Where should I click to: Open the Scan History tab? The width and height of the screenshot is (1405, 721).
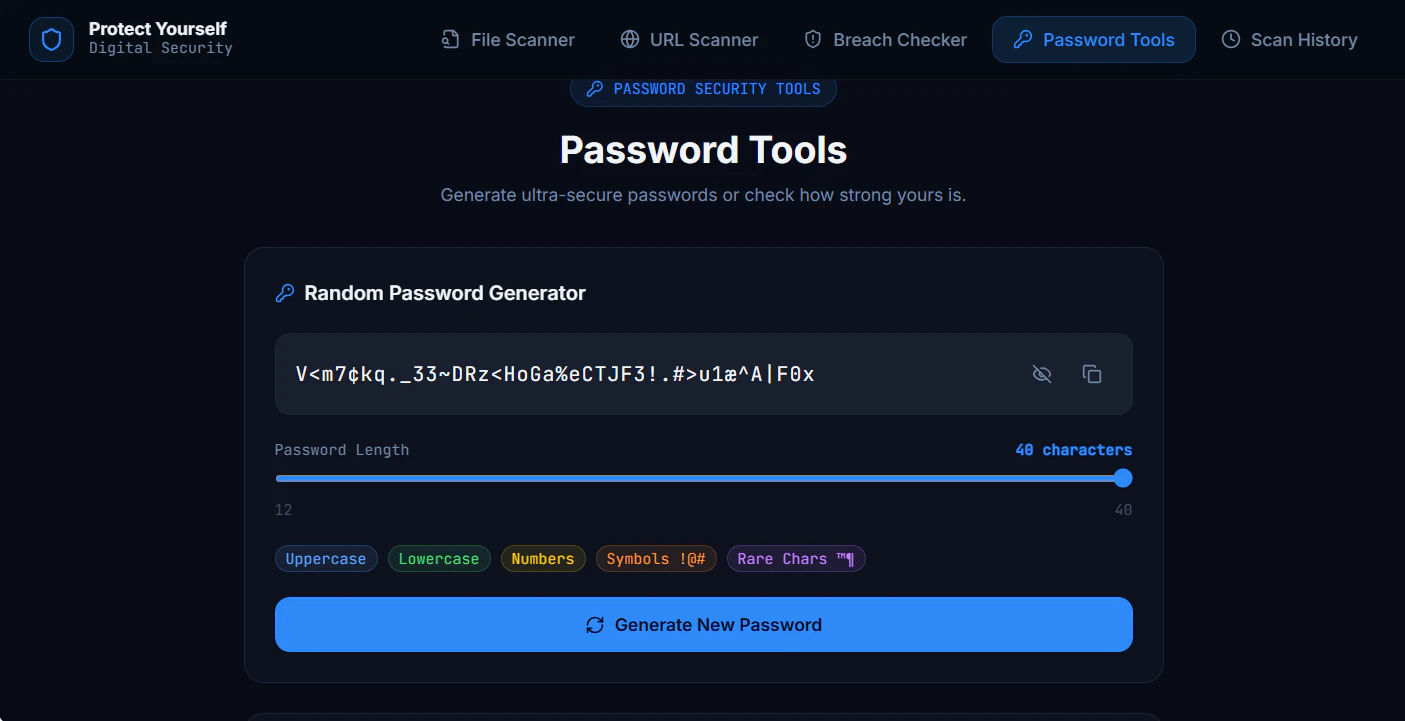tap(1289, 40)
